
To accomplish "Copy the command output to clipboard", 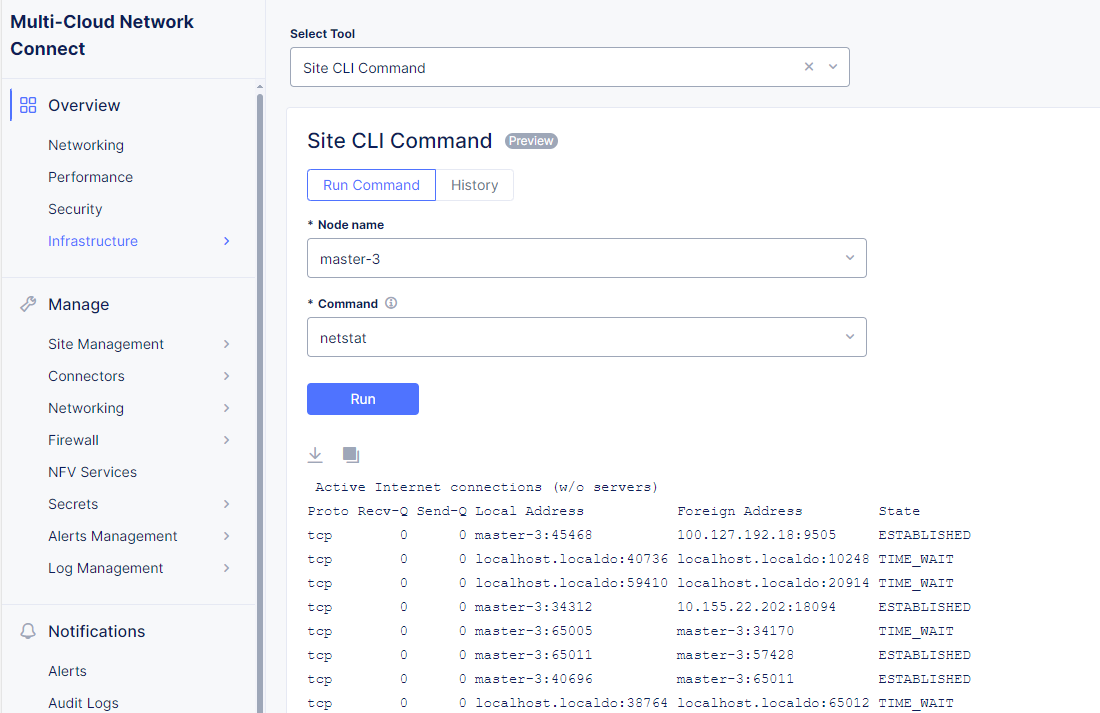I will (350, 455).
